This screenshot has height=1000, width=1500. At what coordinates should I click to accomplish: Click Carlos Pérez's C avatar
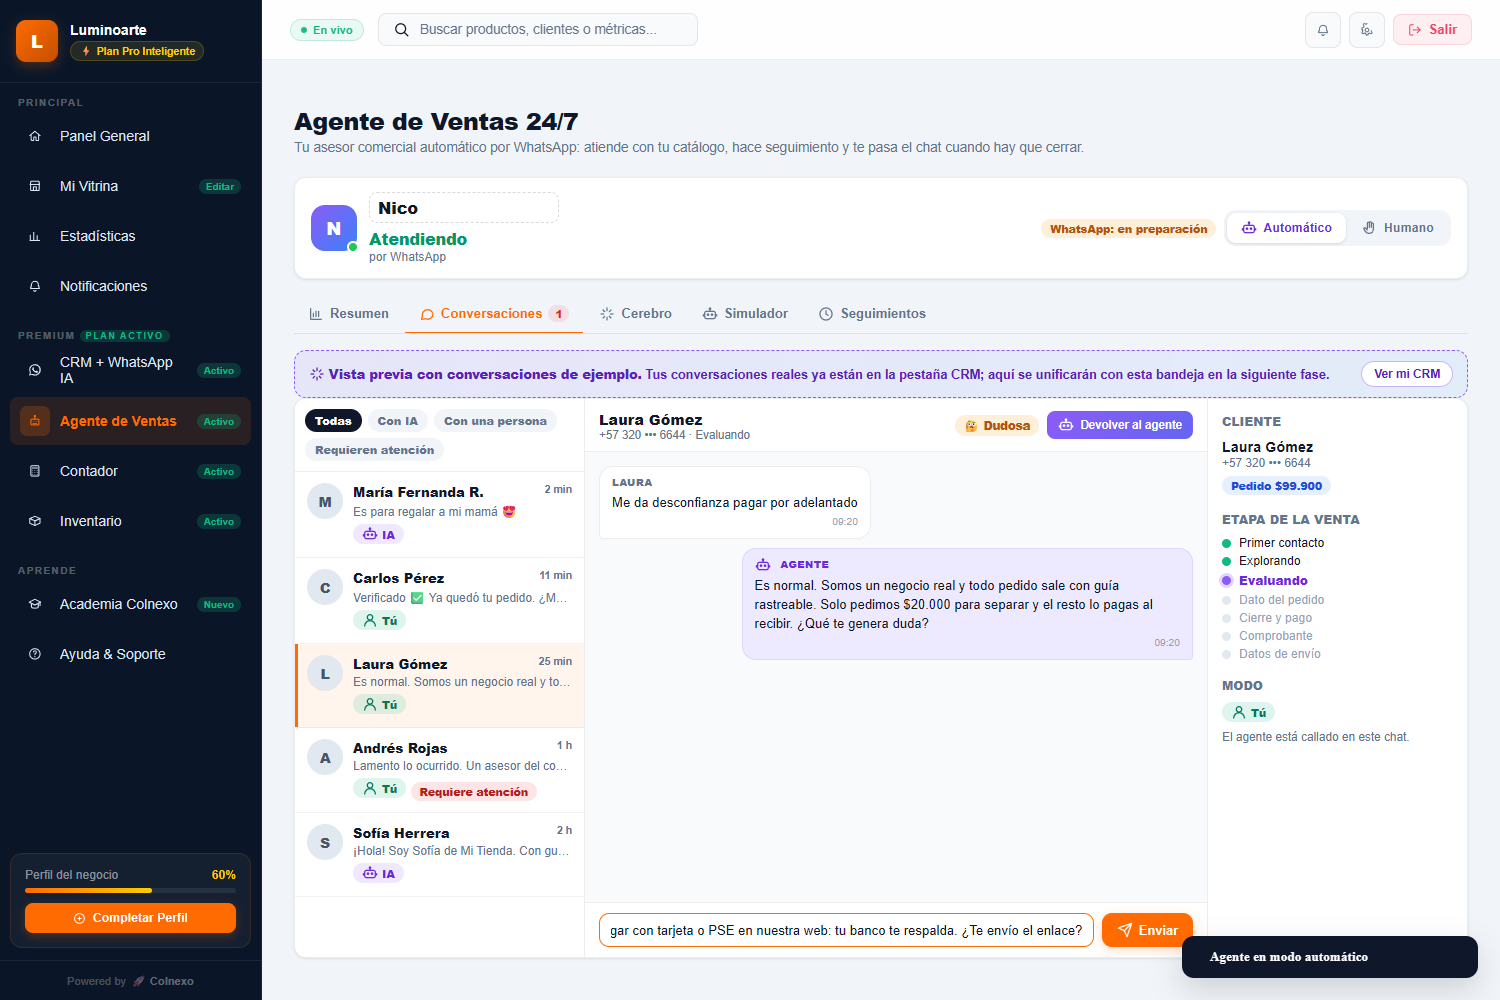(x=325, y=588)
